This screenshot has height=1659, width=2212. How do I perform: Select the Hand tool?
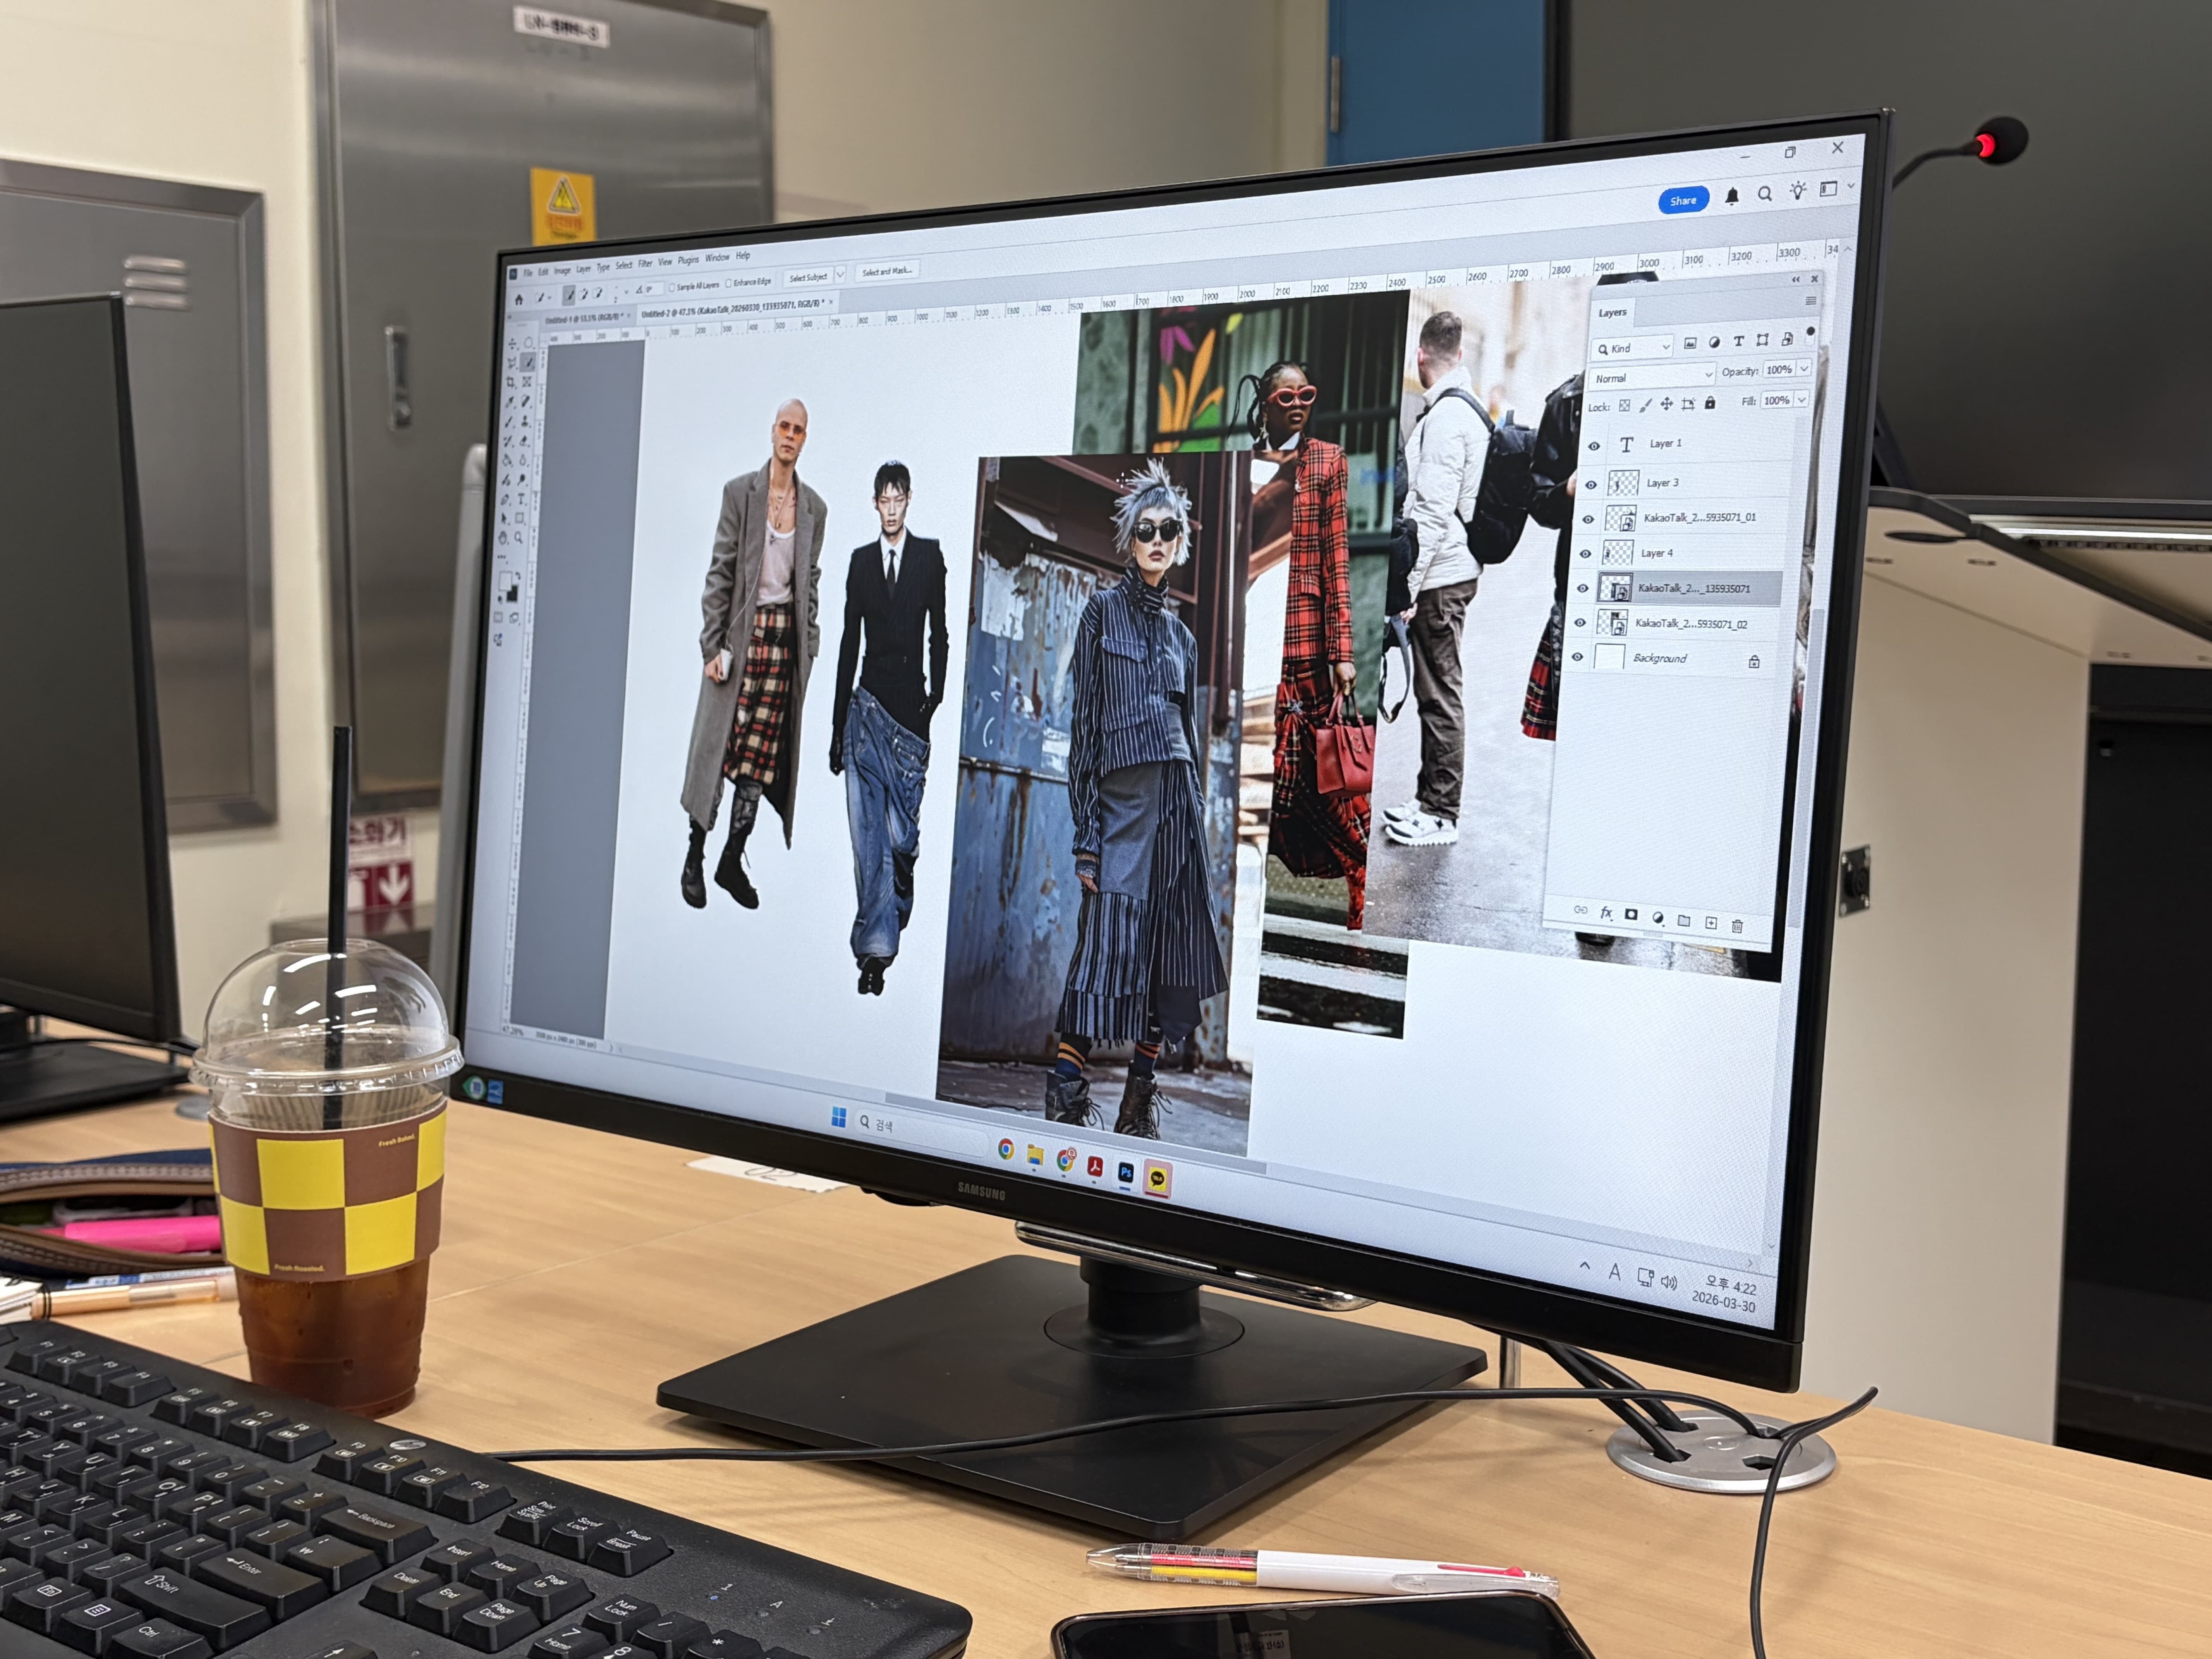pos(503,538)
